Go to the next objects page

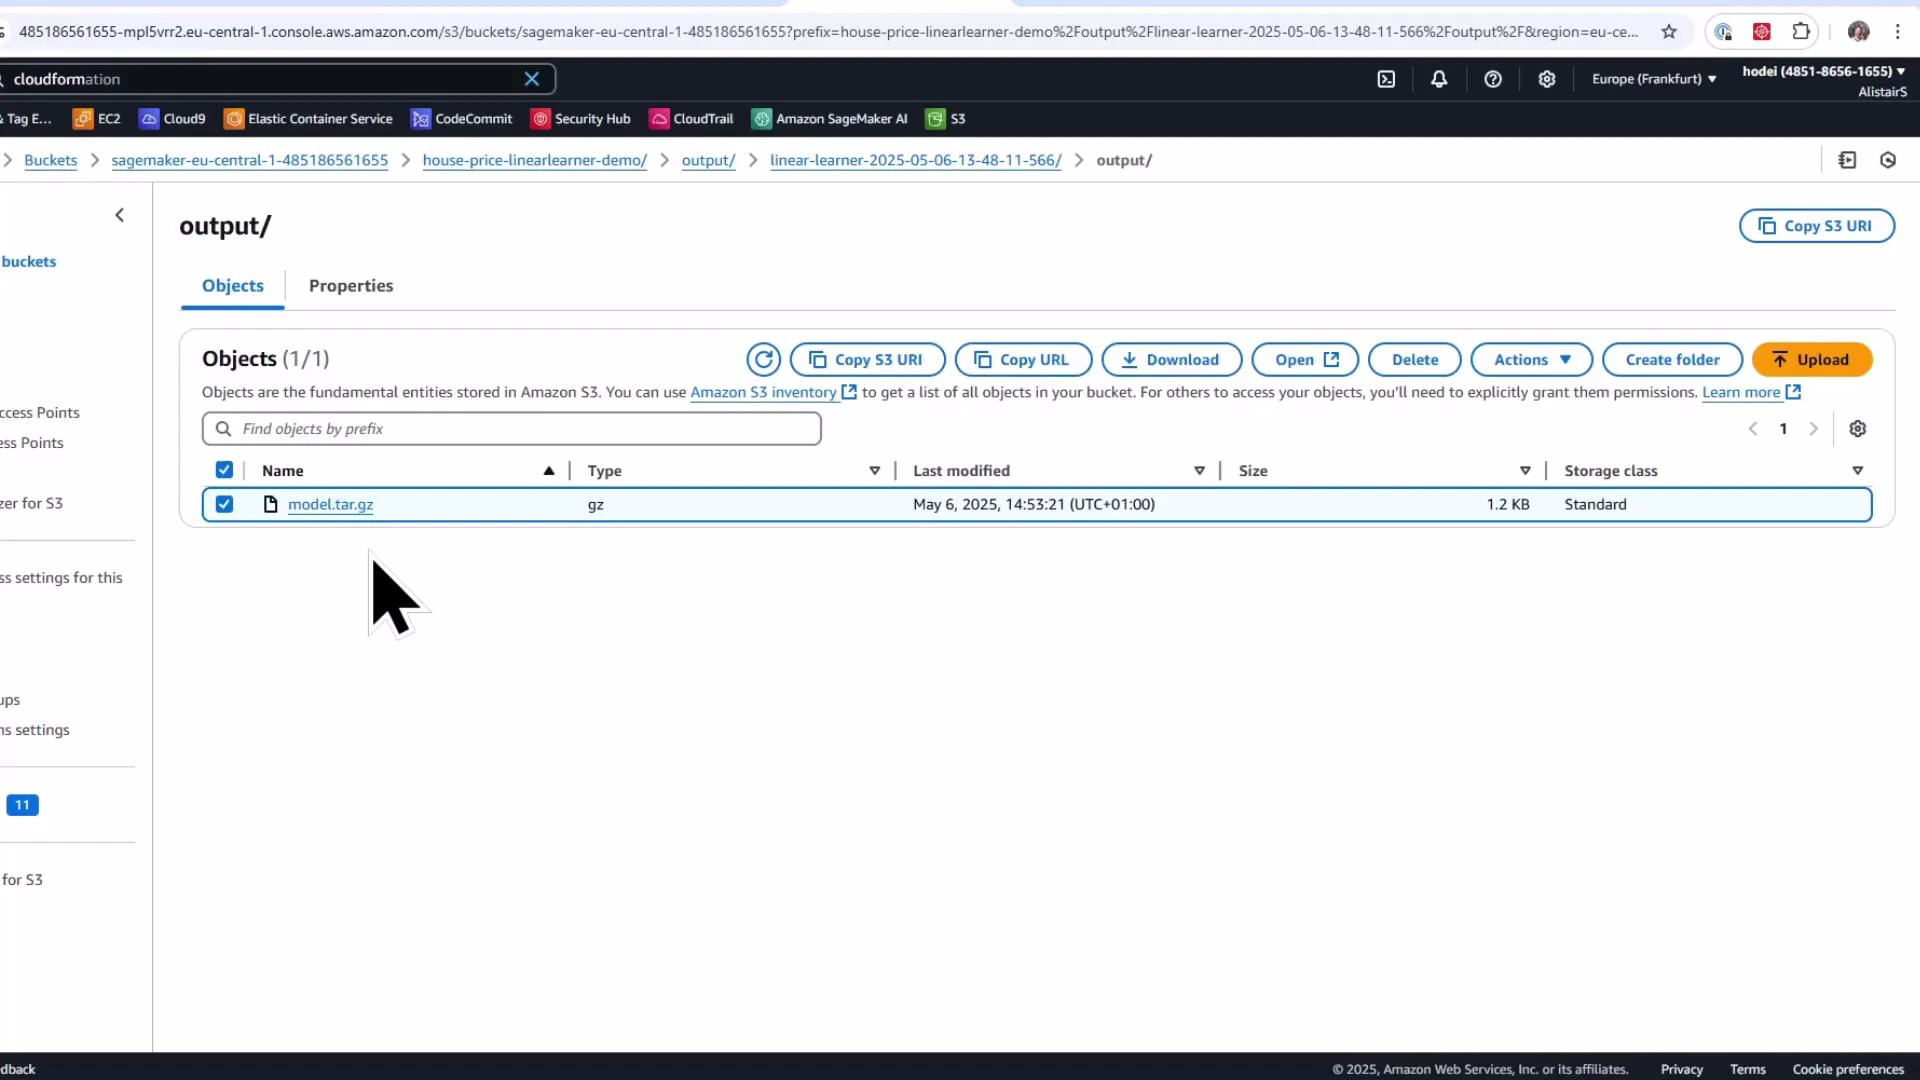pos(1813,429)
